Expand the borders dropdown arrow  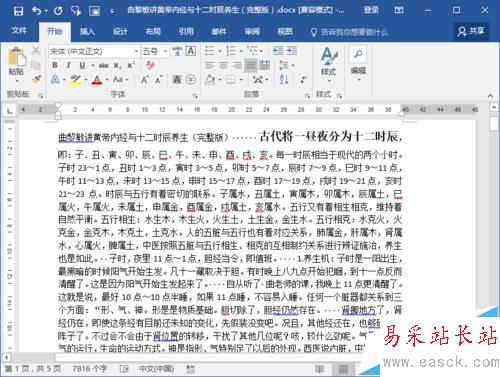(241, 80)
